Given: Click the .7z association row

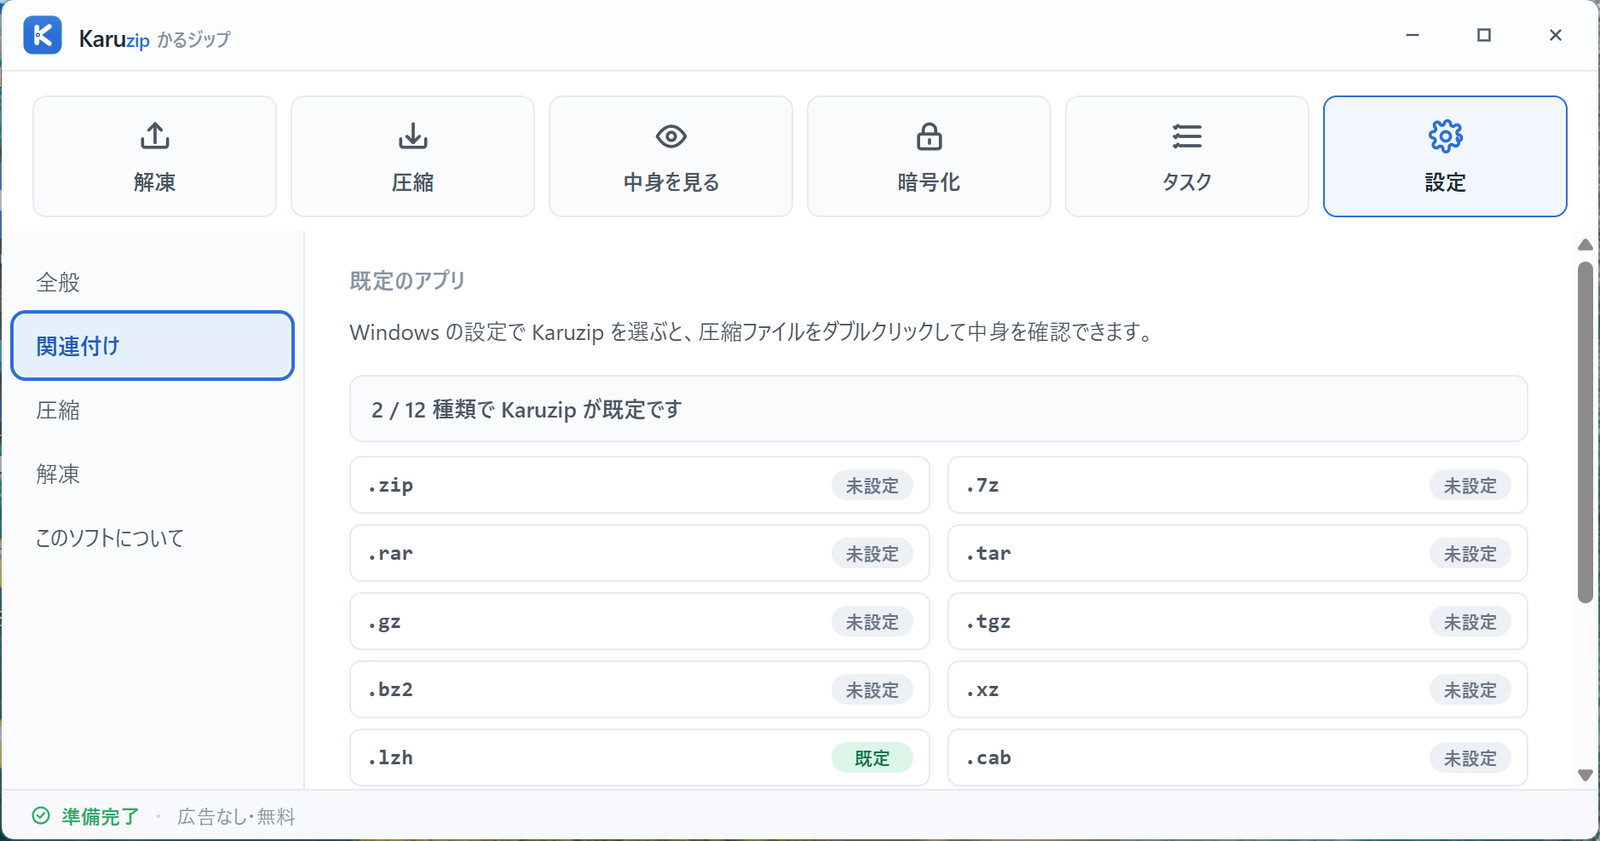Looking at the screenshot, I should 1237,485.
